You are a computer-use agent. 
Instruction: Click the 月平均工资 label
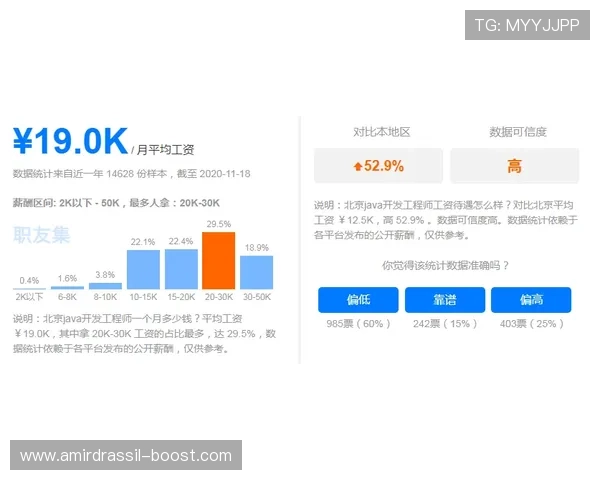[165, 150]
